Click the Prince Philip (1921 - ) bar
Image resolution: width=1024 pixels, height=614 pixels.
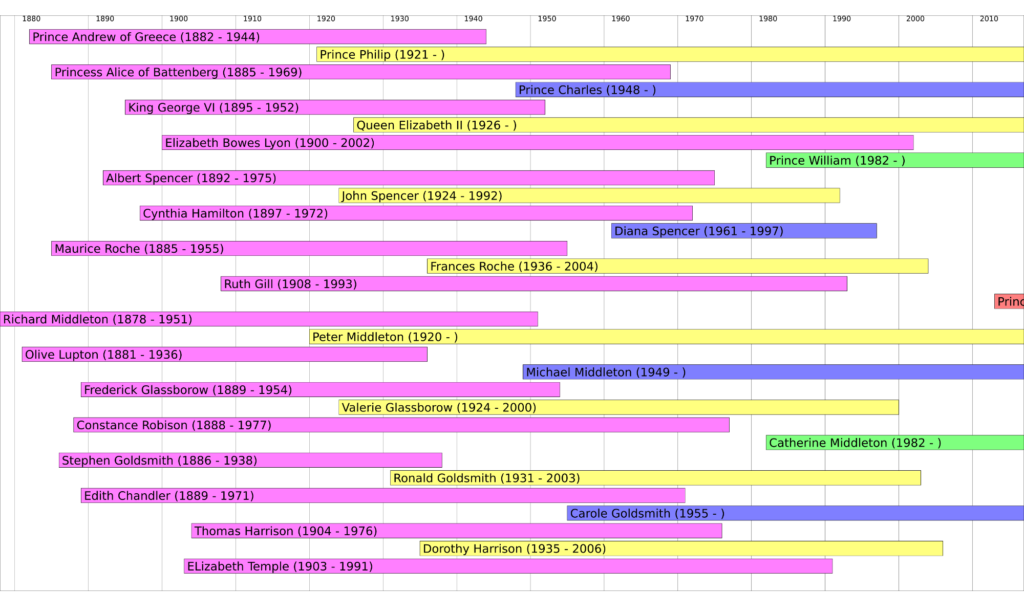click(x=670, y=54)
